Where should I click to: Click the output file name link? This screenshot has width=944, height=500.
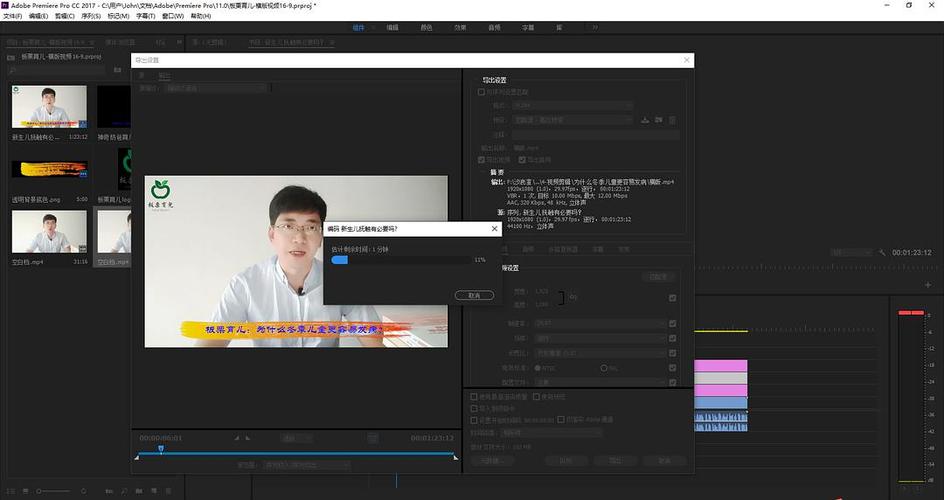(x=526, y=148)
